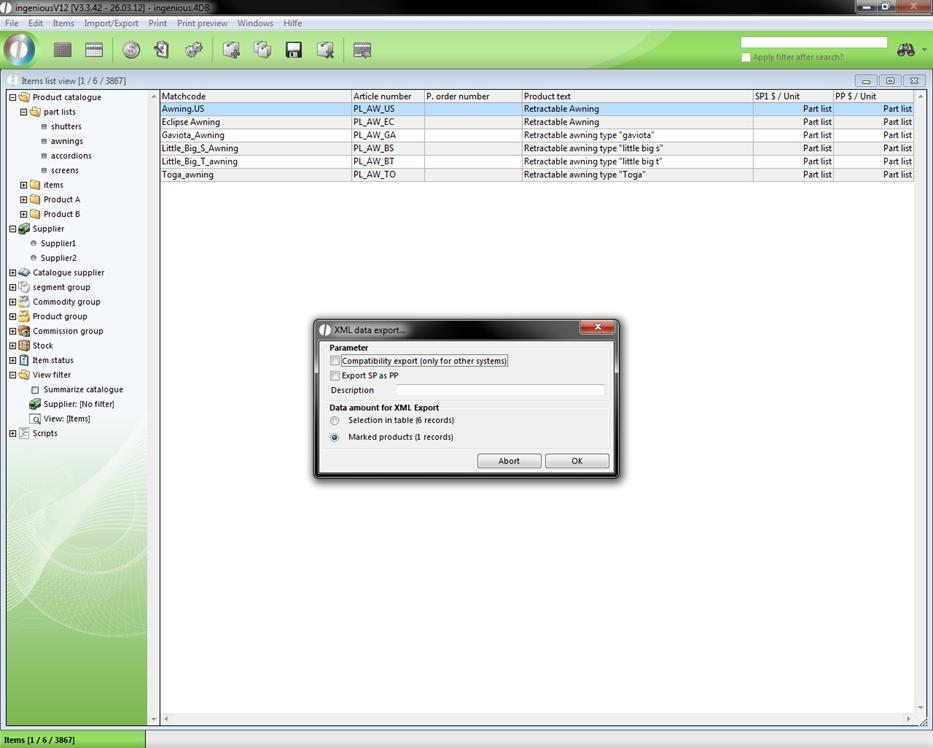
Task: Click the gears settings toolbar icon
Action: click(x=194, y=50)
